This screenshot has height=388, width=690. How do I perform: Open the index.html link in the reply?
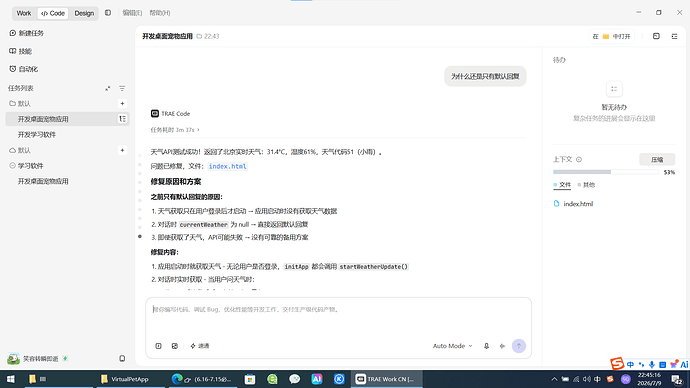[x=228, y=166]
